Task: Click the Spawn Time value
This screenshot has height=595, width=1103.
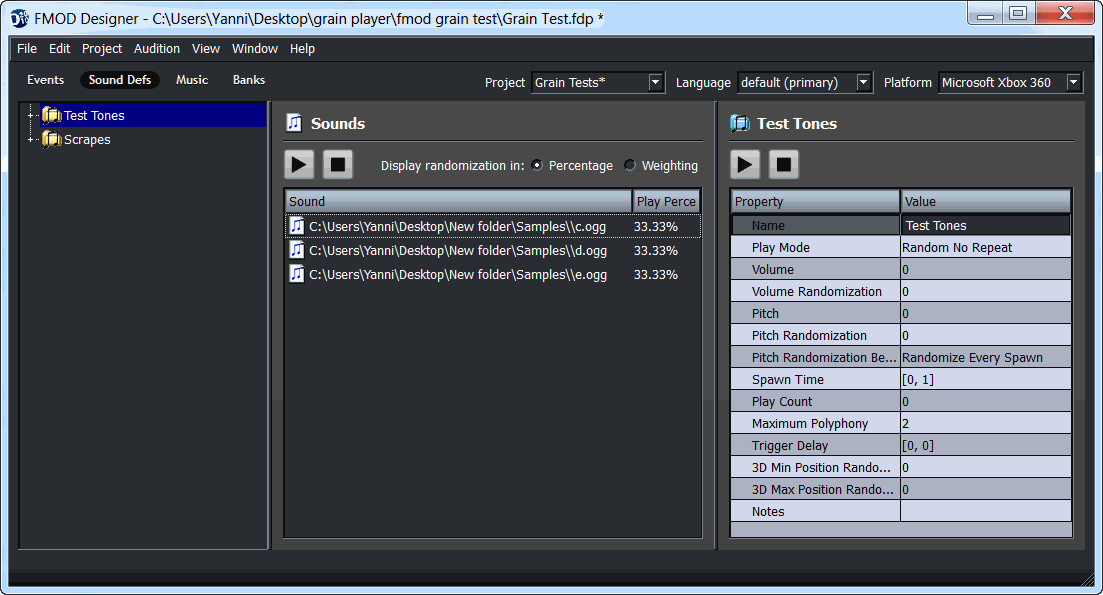Action: click(986, 379)
